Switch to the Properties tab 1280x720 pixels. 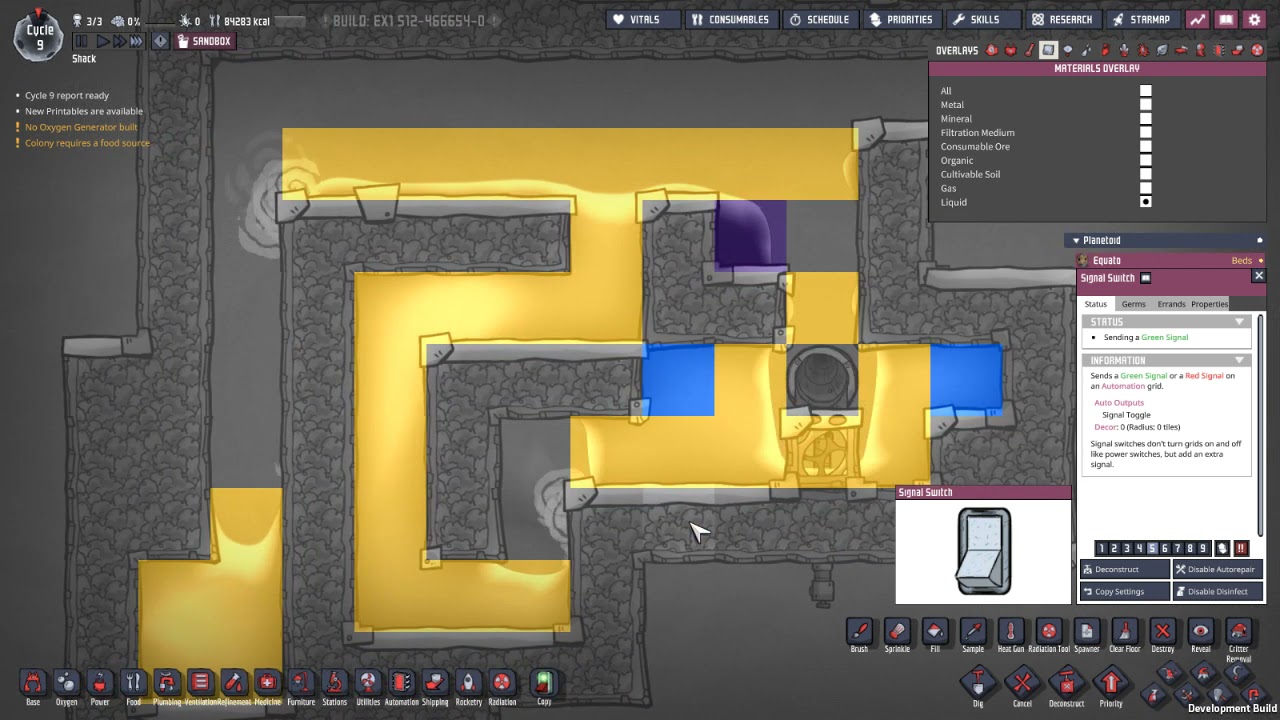[x=1209, y=304]
